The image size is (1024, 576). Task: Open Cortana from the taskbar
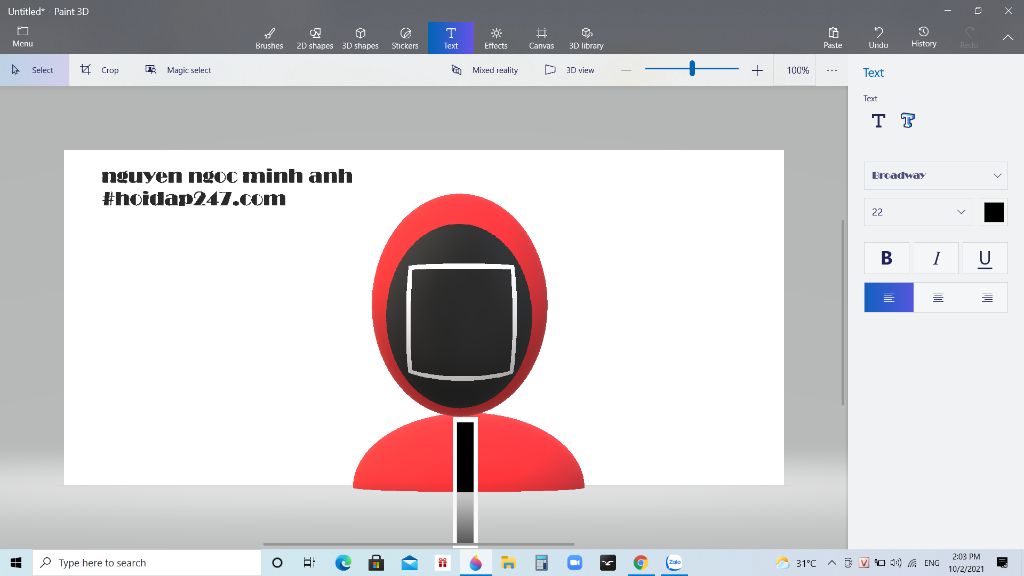pyautogui.click(x=277, y=562)
